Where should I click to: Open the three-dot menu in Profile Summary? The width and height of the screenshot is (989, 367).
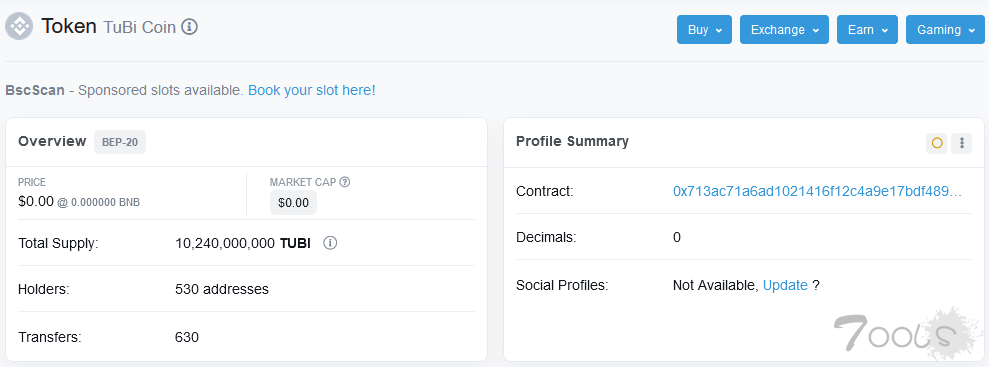click(x=962, y=143)
